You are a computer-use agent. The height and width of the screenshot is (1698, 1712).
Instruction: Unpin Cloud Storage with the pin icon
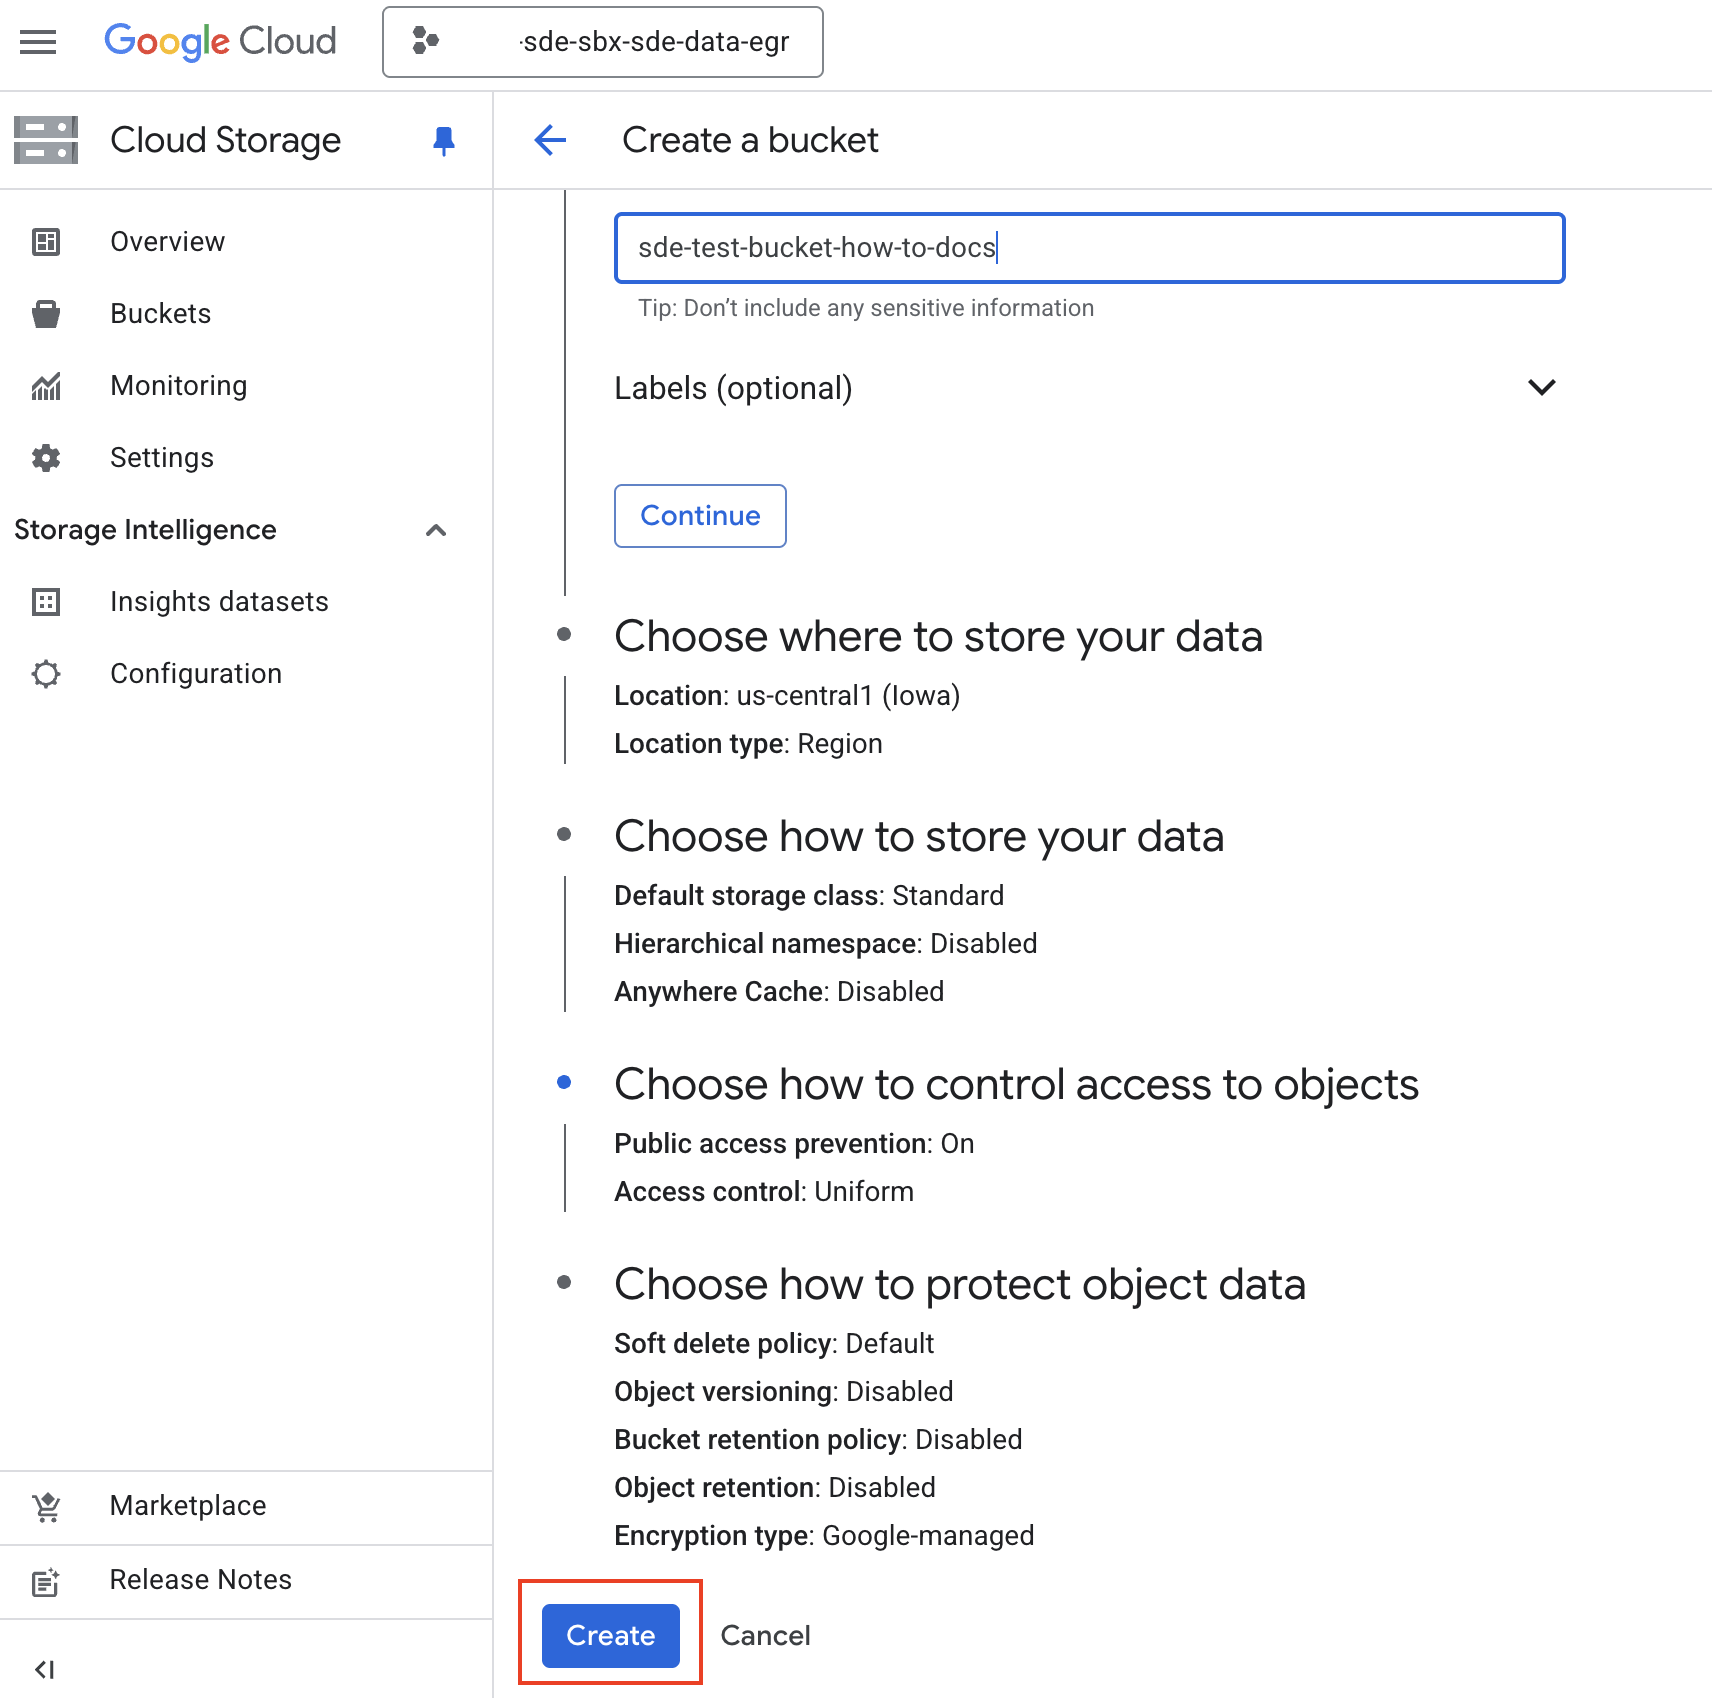[444, 141]
